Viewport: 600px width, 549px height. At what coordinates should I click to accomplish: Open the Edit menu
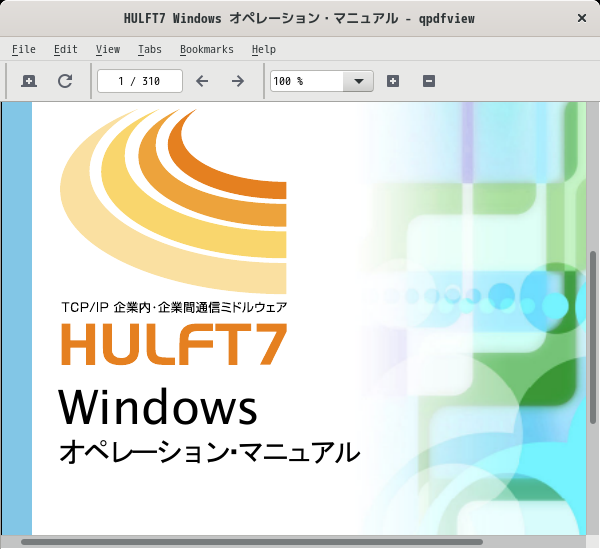65,49
